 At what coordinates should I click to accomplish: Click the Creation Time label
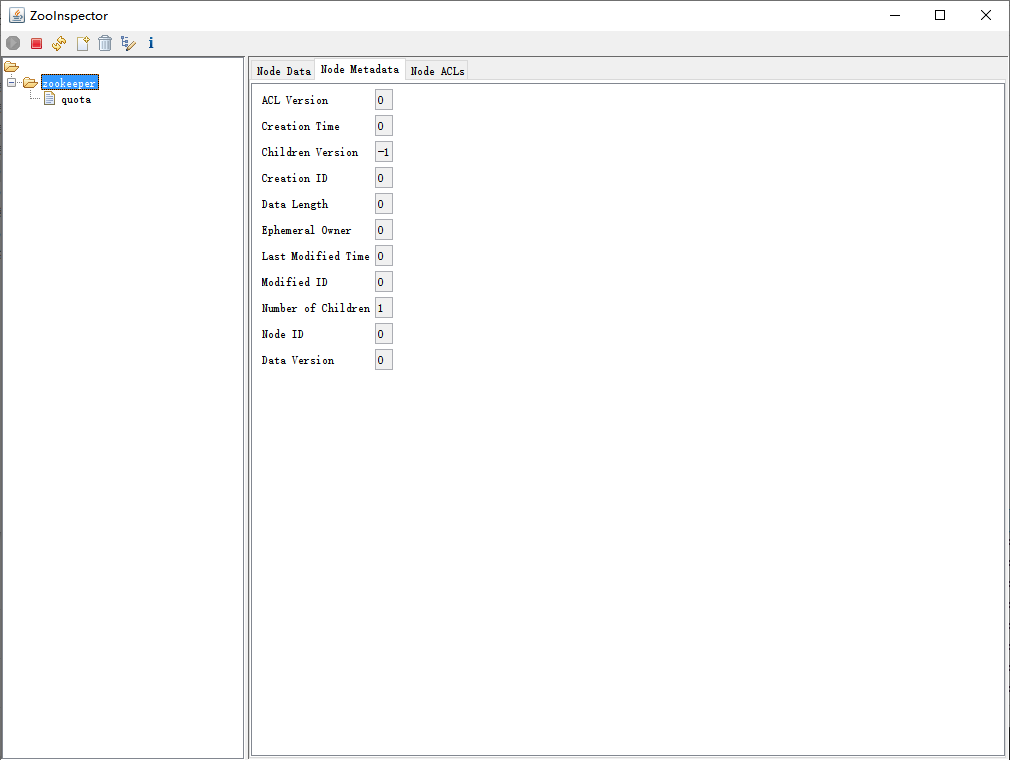(x=300, y=126)
